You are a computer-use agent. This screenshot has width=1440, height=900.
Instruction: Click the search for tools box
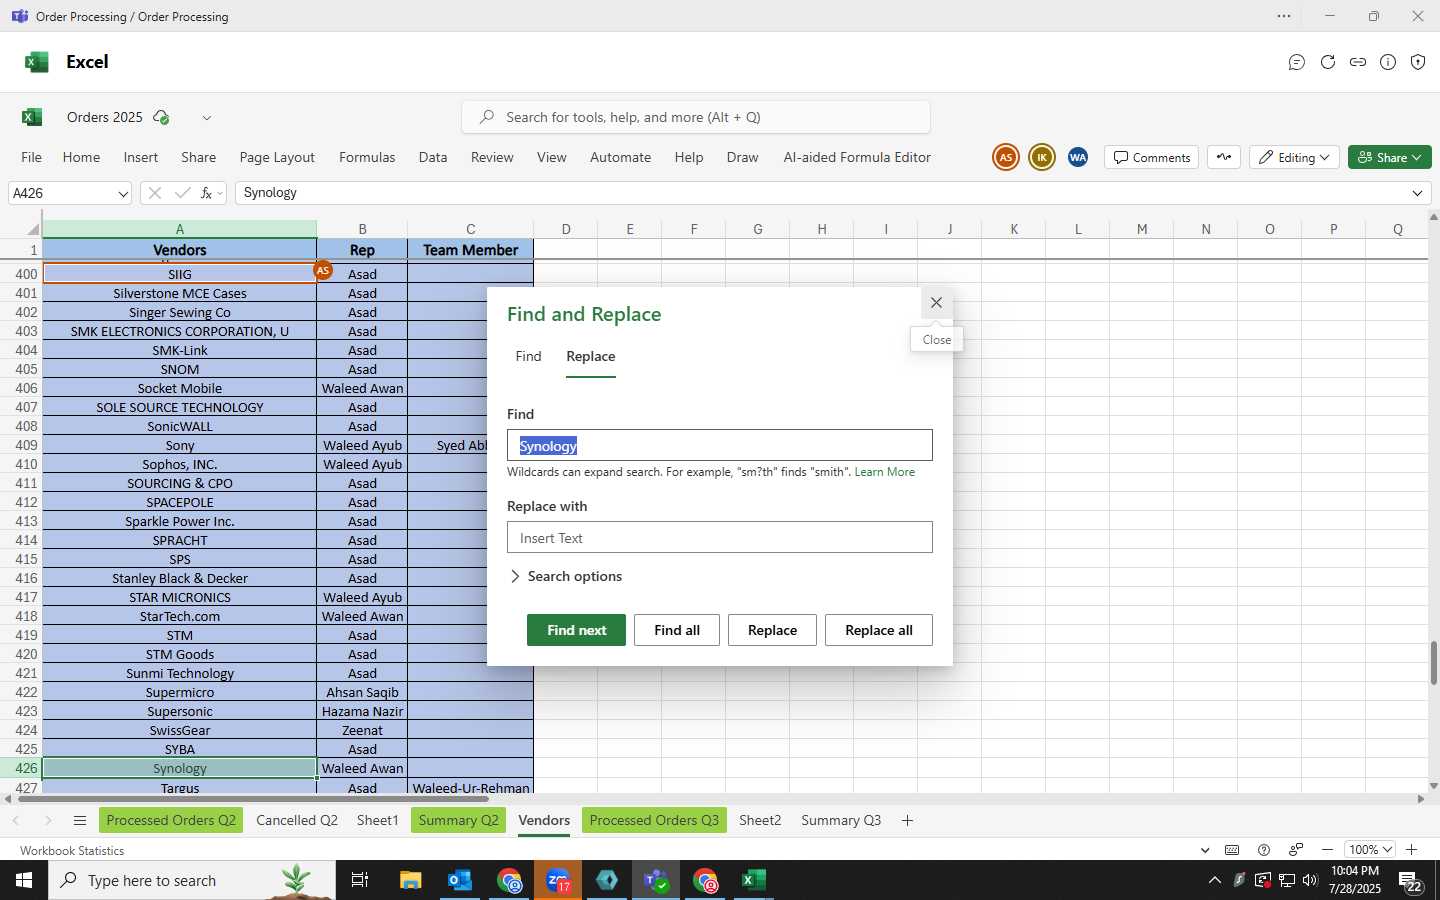point(696,117)
